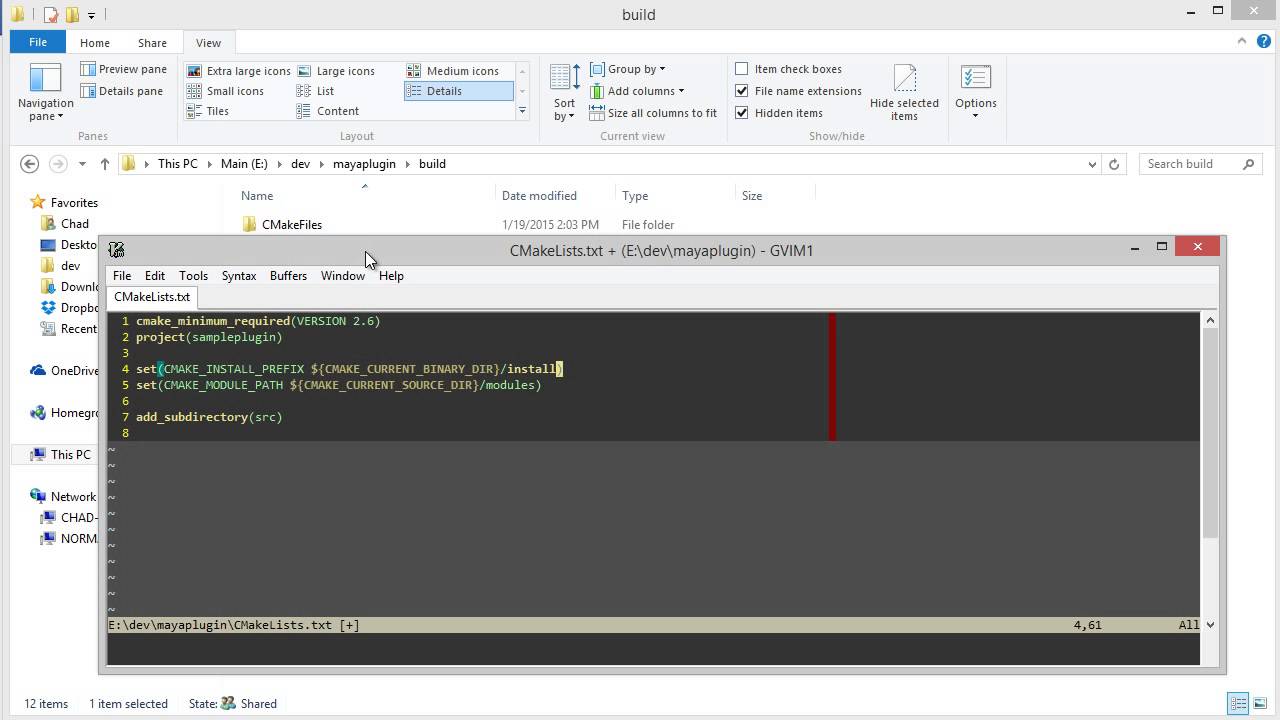Choose the List layout
This screenshot has height=720, width=1280.
point(315,91)
